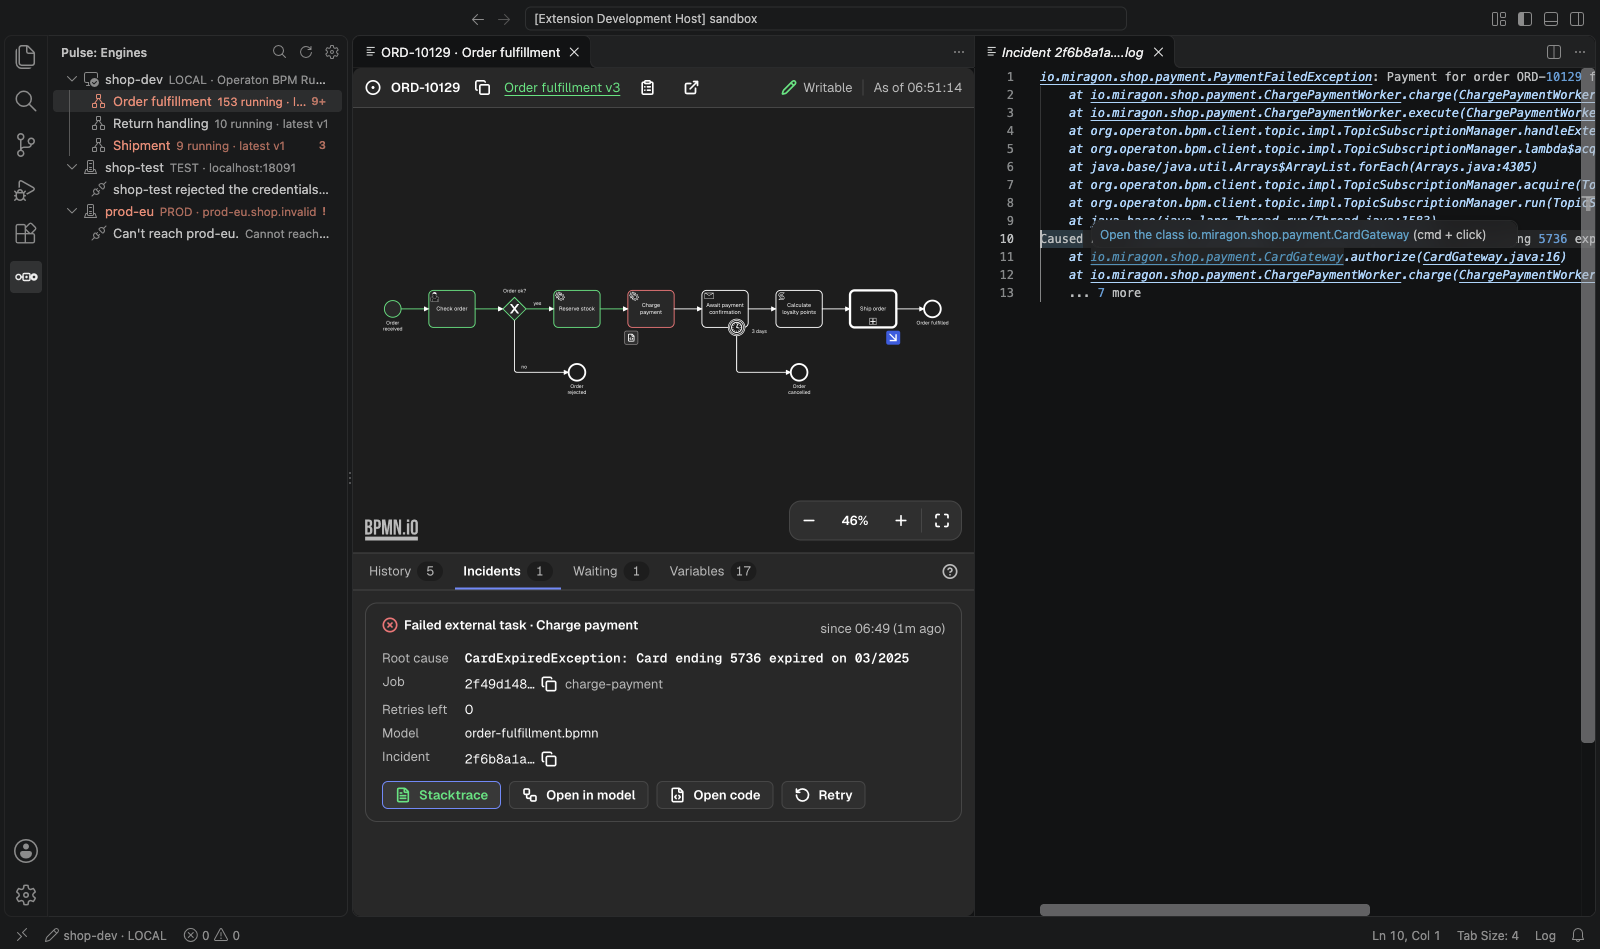Viewport: 1600px width, 949px height.
Task: Click the log vertical scrollbar
Action: (1587, 405)
